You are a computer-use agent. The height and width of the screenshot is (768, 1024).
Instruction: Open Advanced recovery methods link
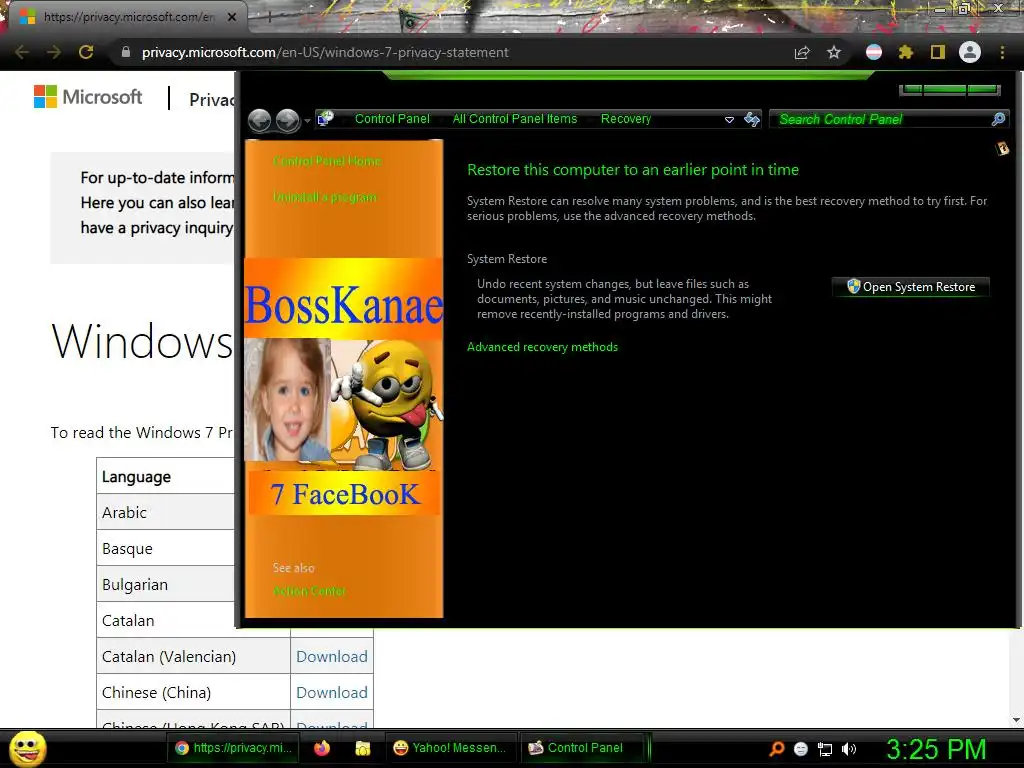(542, 347)
